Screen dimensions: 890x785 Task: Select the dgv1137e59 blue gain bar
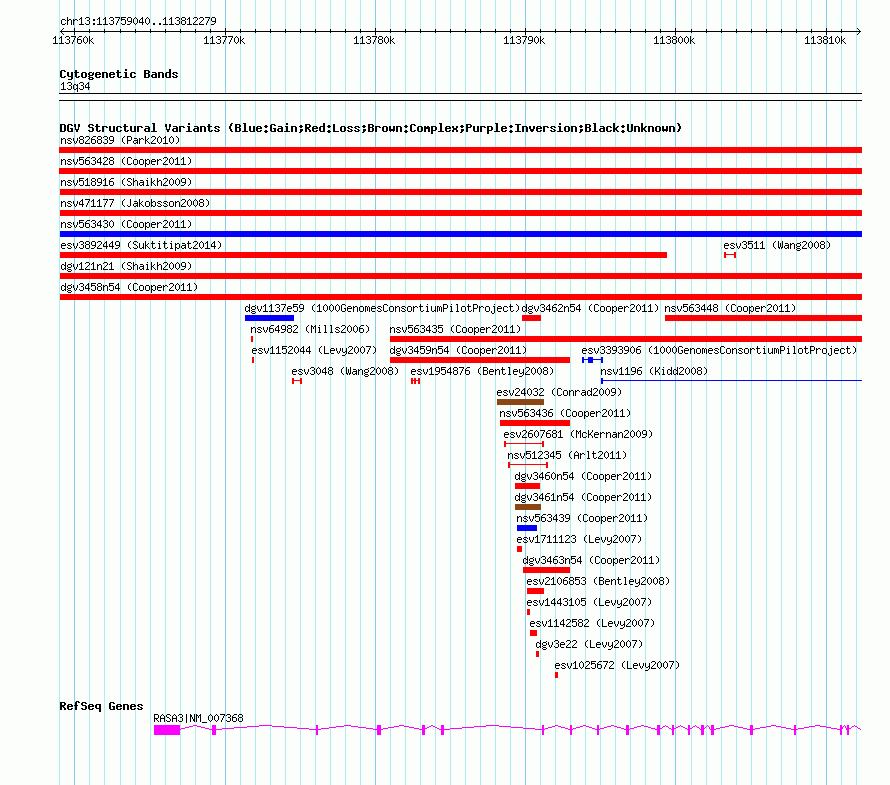[x=269, y=318]
